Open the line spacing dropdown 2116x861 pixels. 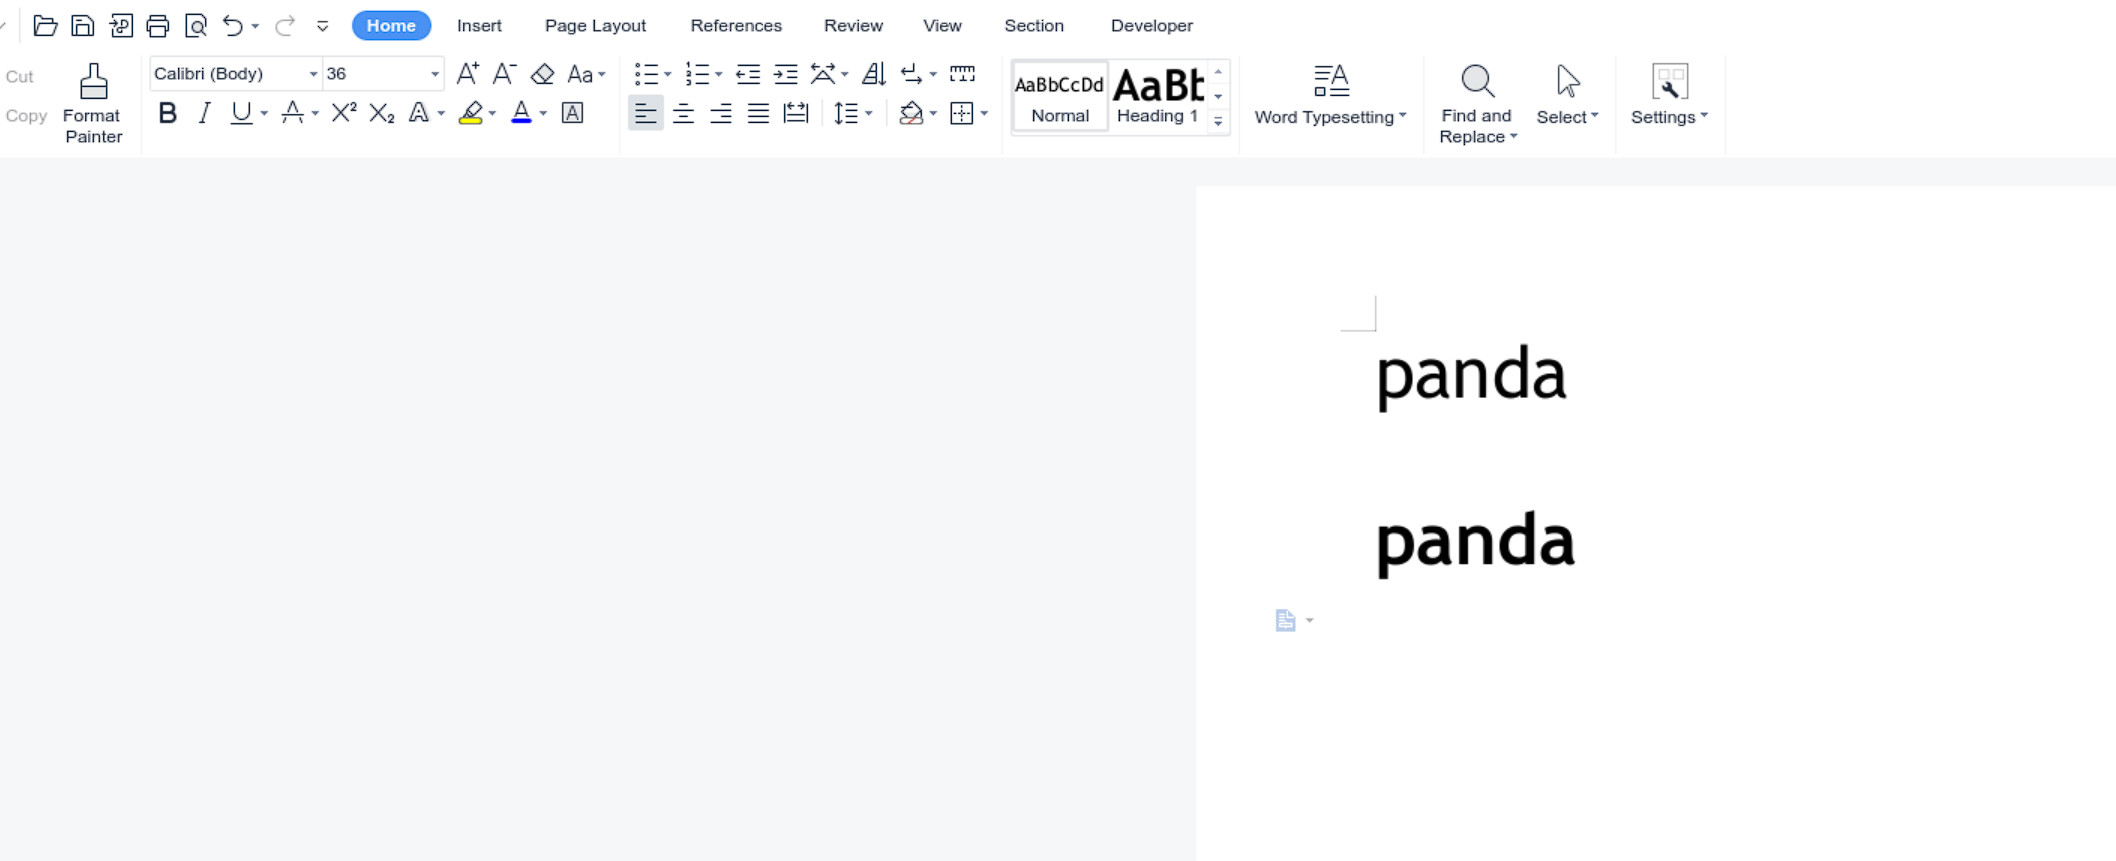pyautogui.click(x=868, y=113)
